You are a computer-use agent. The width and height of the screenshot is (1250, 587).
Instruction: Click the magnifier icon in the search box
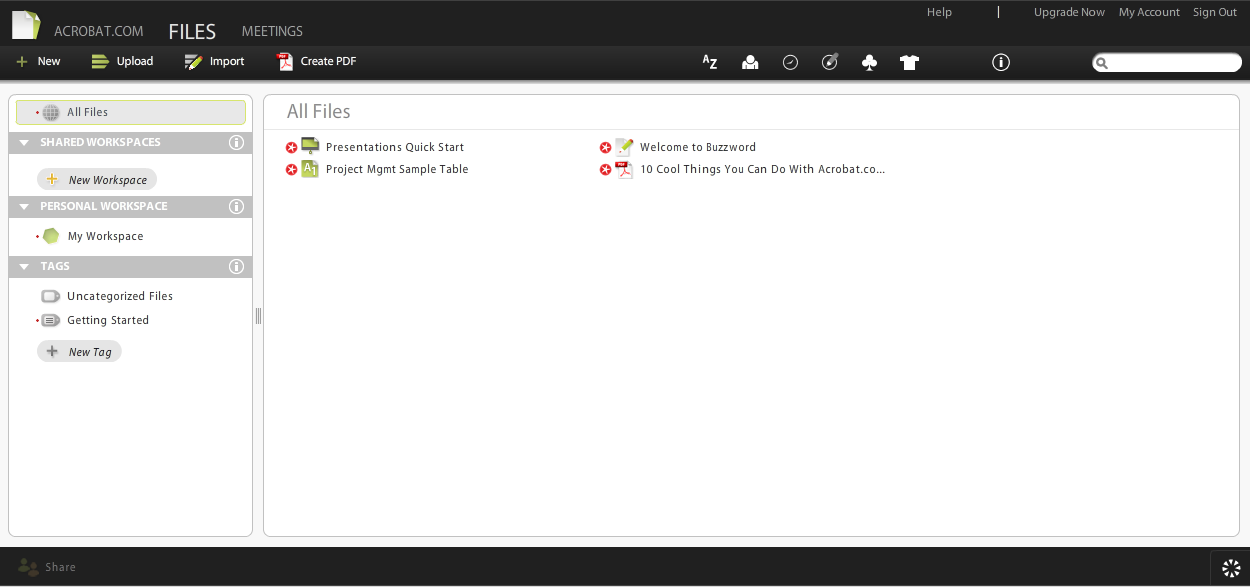tap(1102, 63)
